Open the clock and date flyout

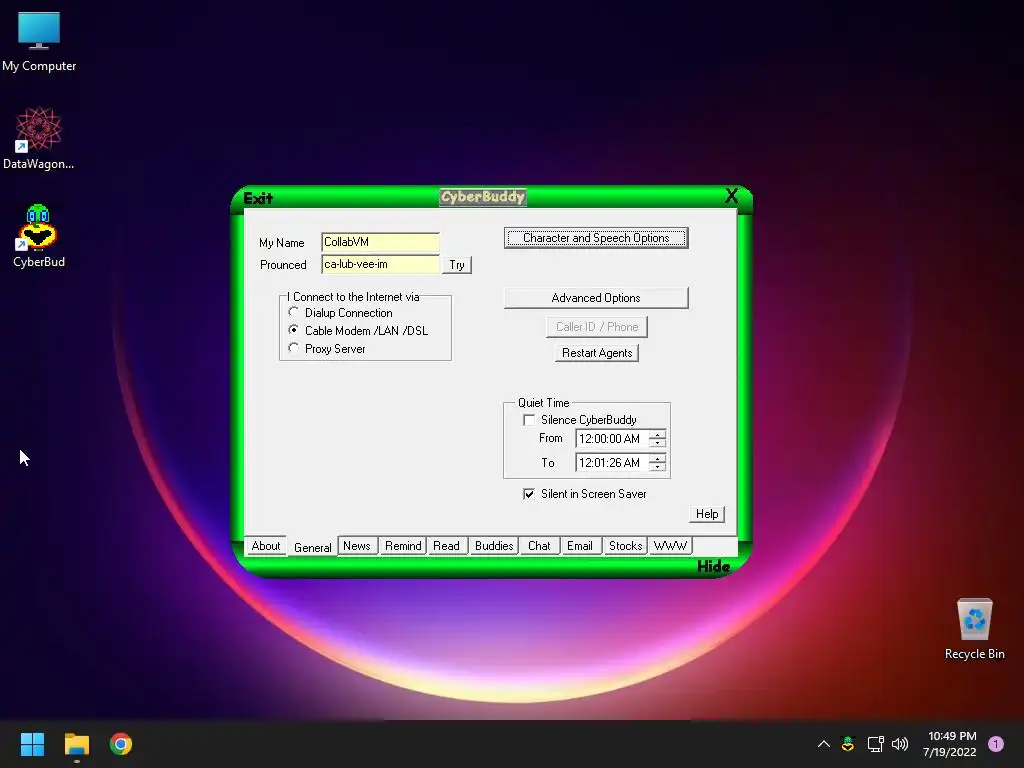coord(950,744)
